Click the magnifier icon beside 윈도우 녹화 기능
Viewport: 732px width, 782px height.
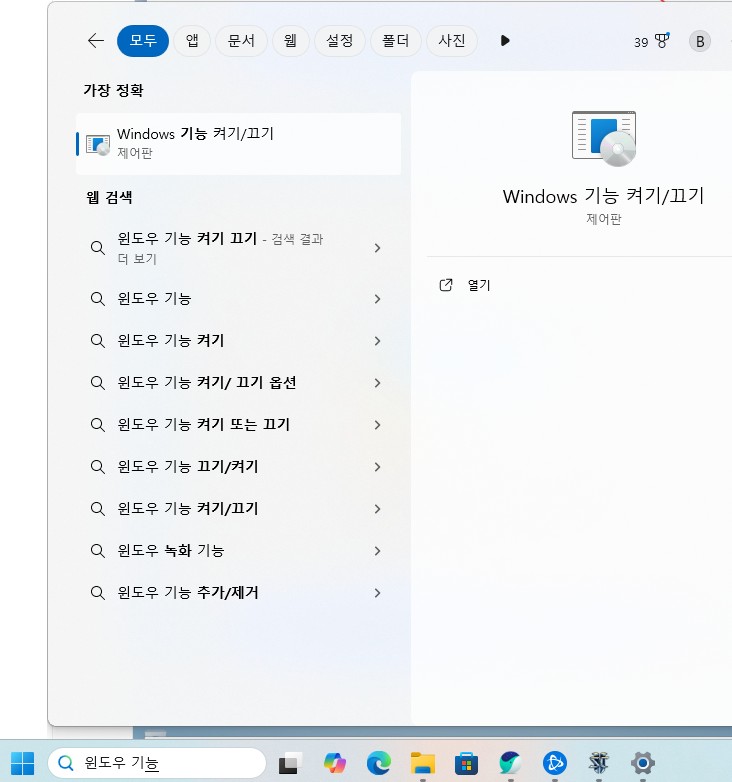98,551
